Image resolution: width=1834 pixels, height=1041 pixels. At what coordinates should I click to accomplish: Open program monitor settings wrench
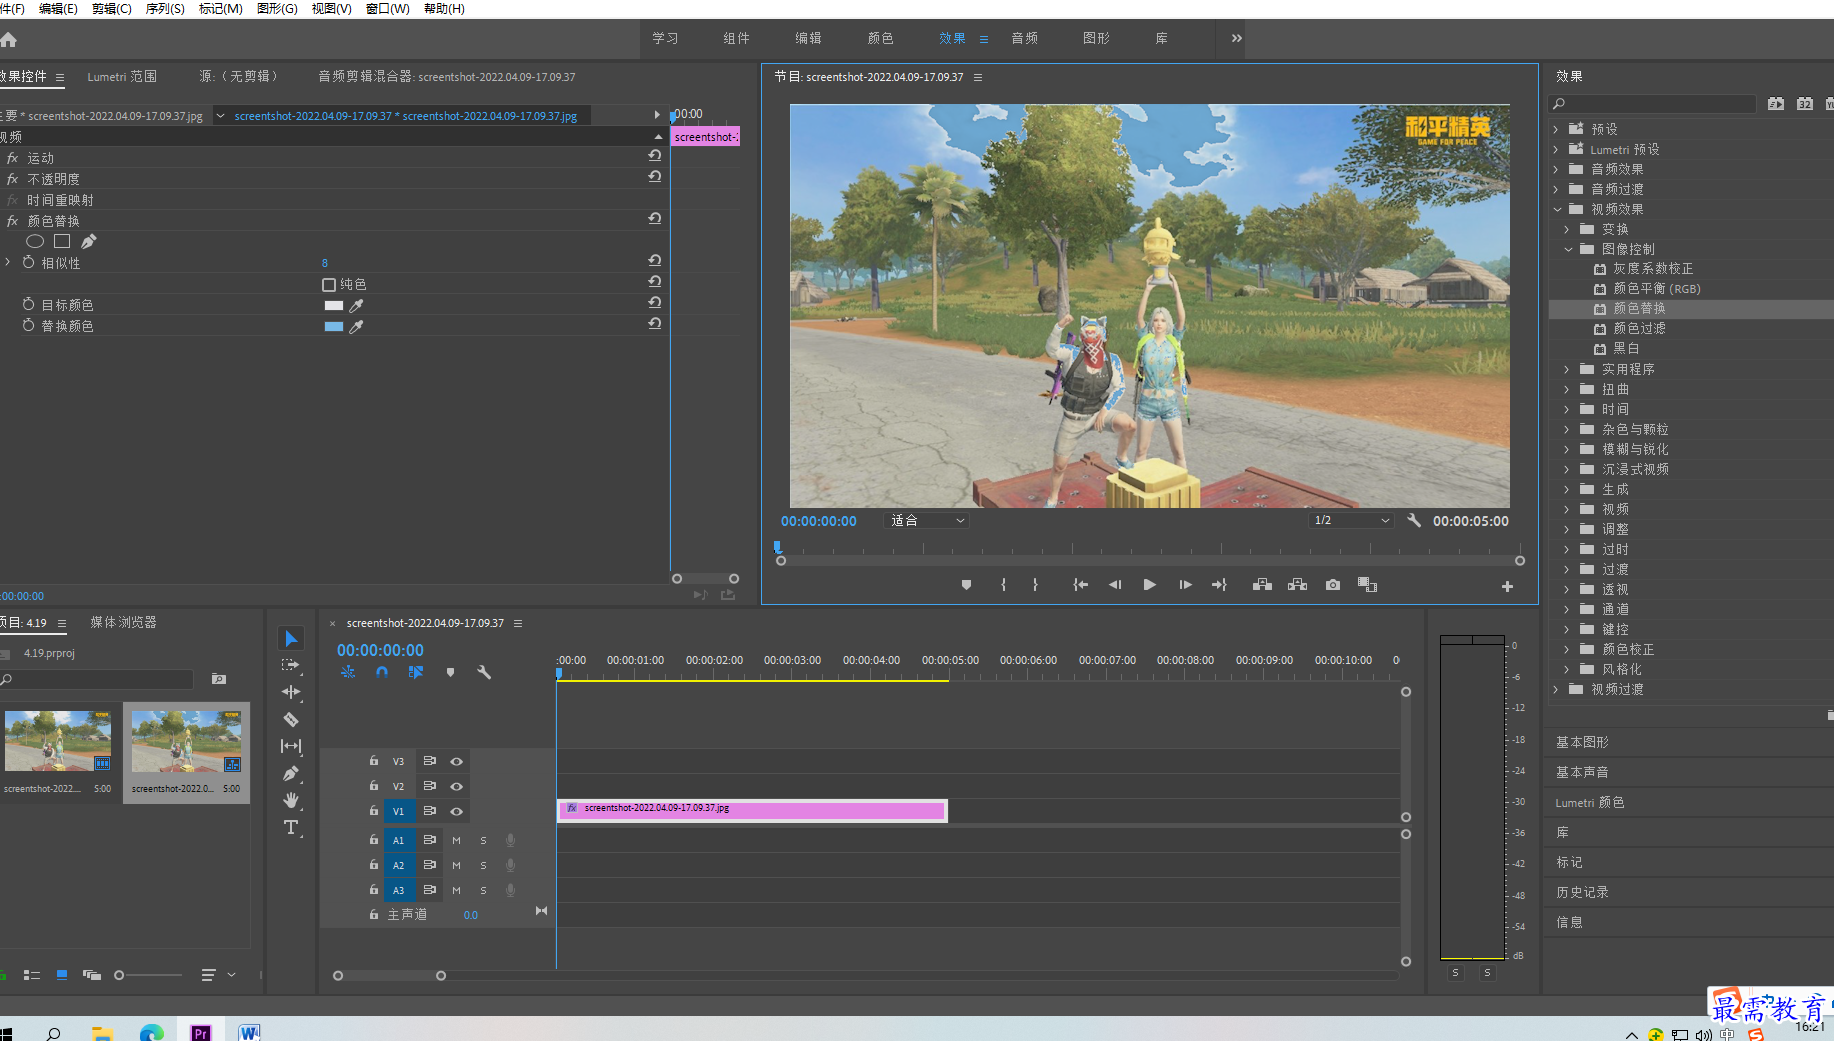pos(1414,520)
